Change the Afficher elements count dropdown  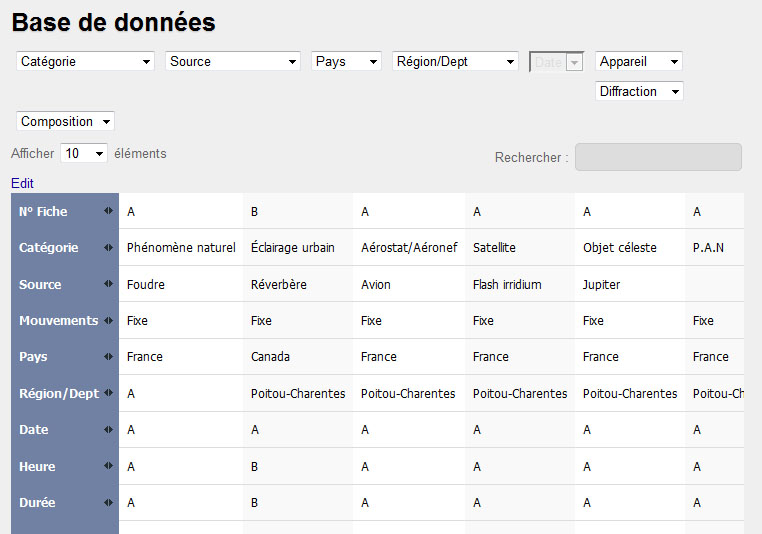click(x=84, y=154)
